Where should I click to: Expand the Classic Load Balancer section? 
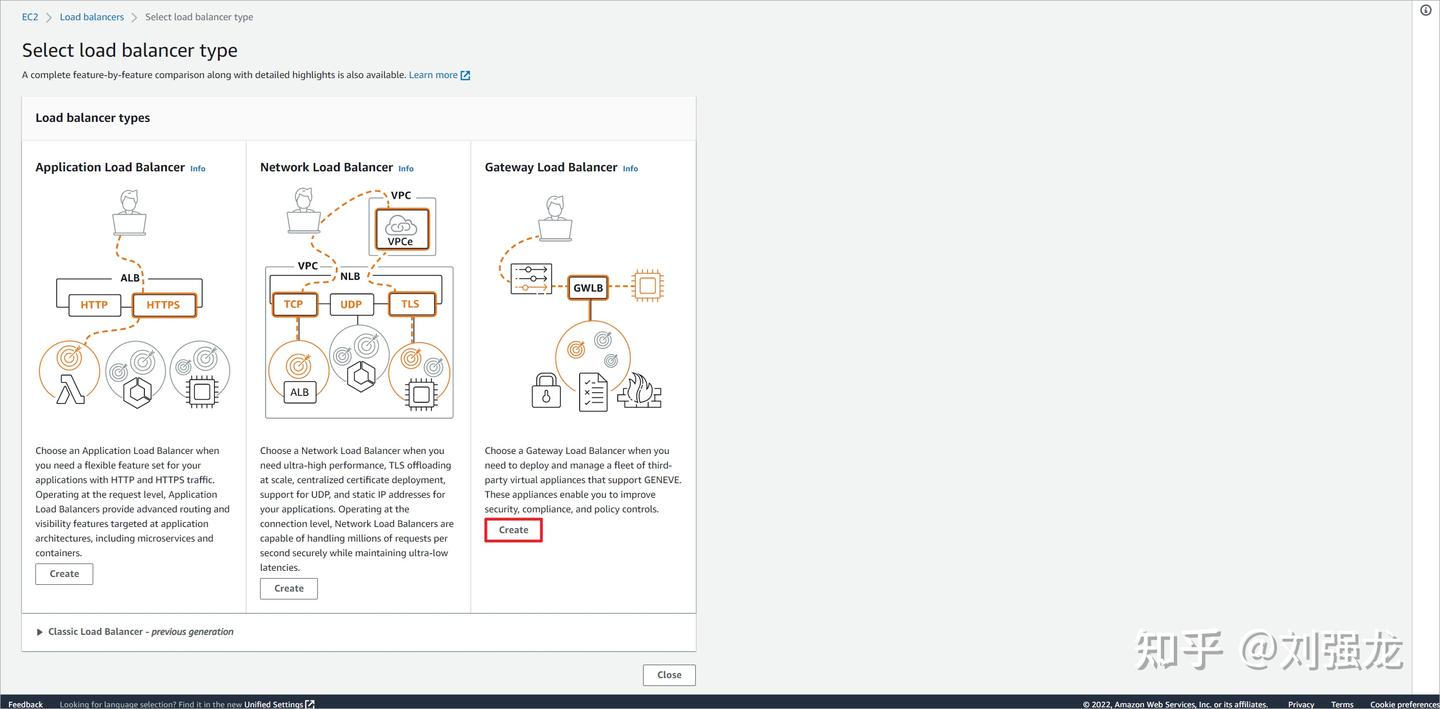pyautogui.click(x=39, y=631)
